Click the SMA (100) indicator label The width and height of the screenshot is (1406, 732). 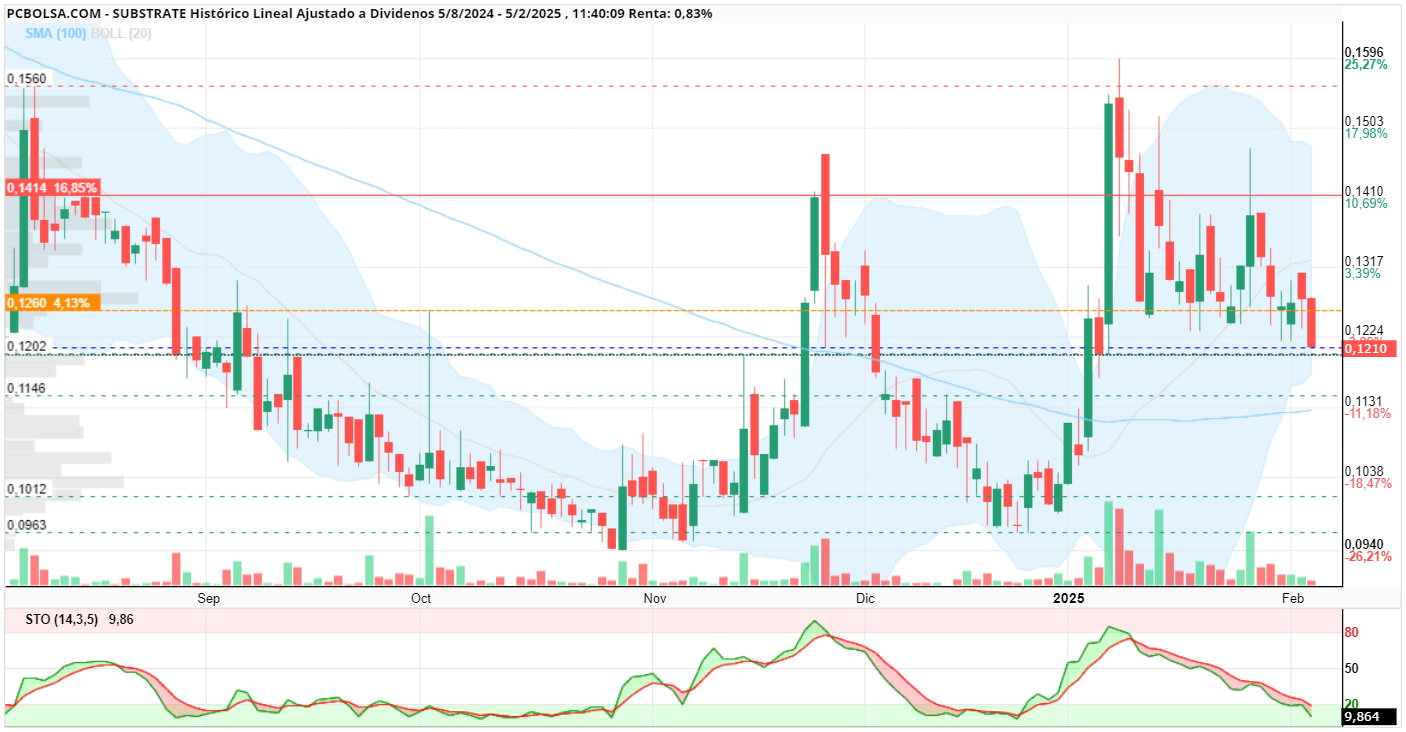point(57,32)
